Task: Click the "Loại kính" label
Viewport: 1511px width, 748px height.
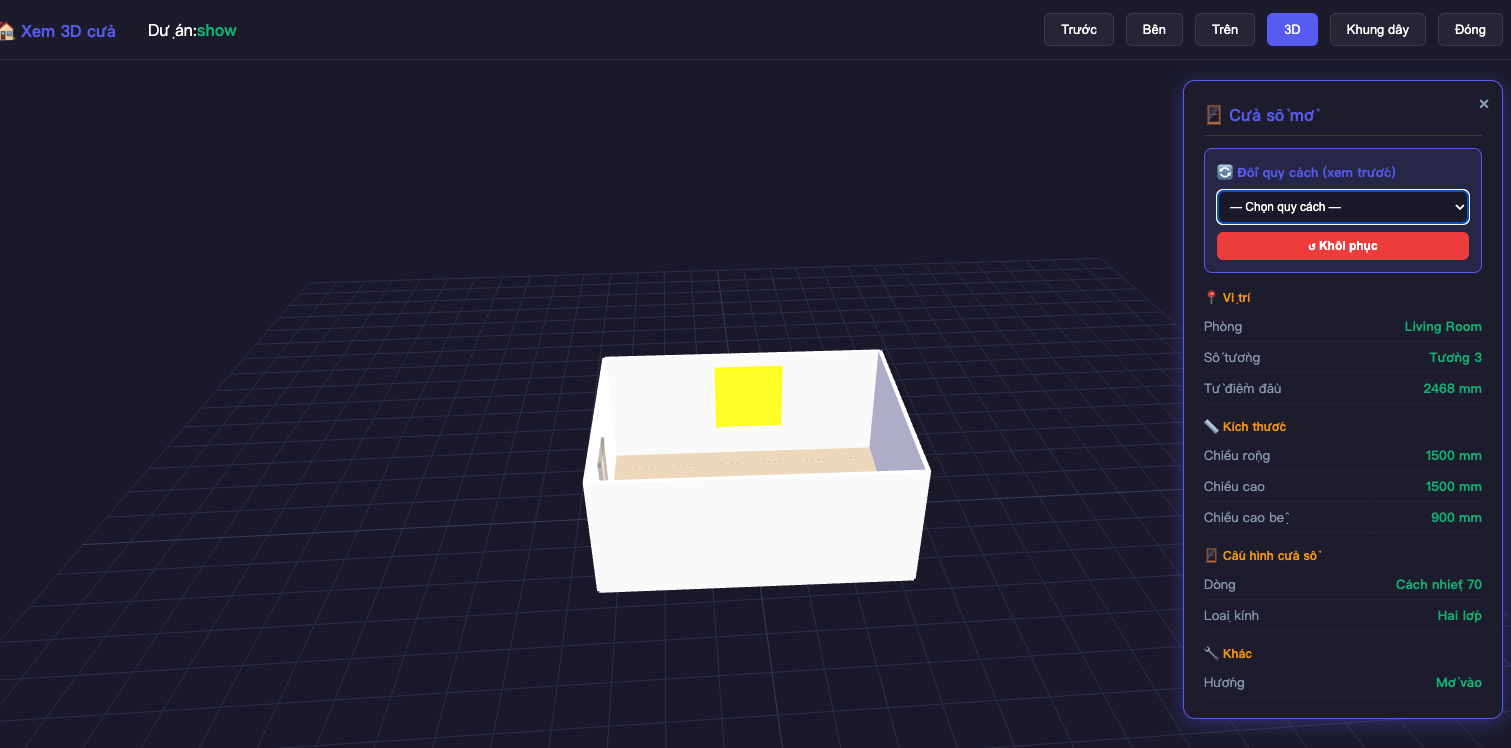Action: point(1232,615)
